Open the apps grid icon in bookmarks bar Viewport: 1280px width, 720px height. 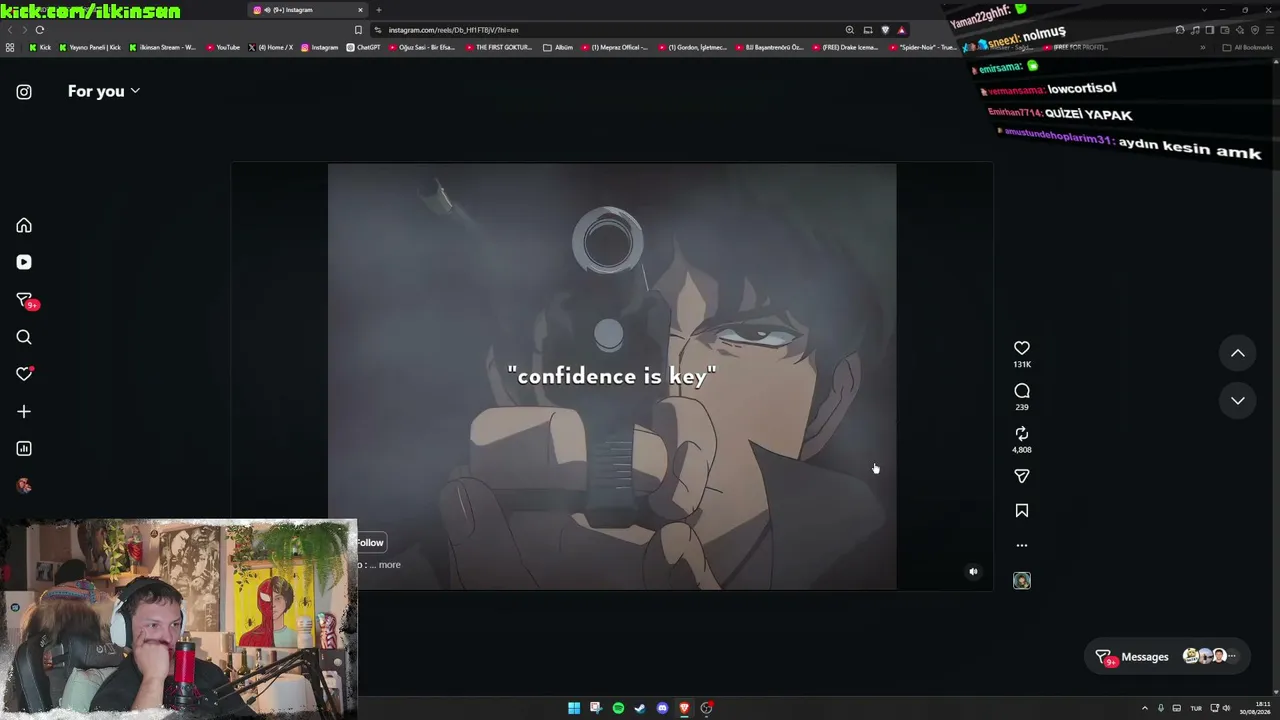point(10,47)
